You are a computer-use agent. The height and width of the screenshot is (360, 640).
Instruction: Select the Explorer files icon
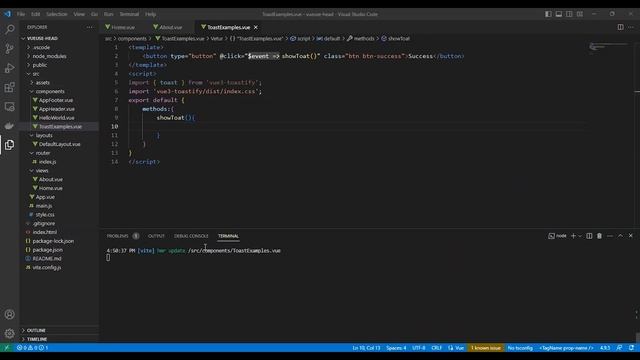click(9, 144)
